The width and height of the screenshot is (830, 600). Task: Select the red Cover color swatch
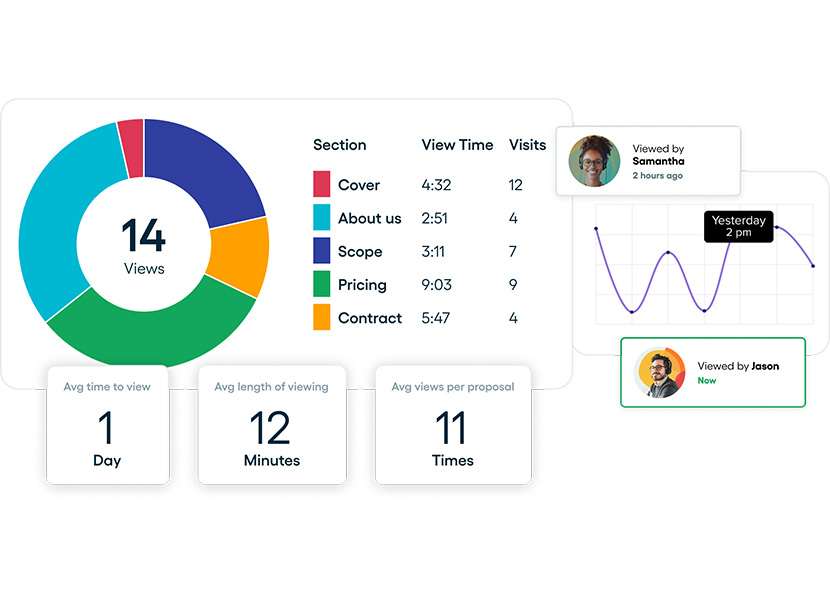[x=321, y=184]
